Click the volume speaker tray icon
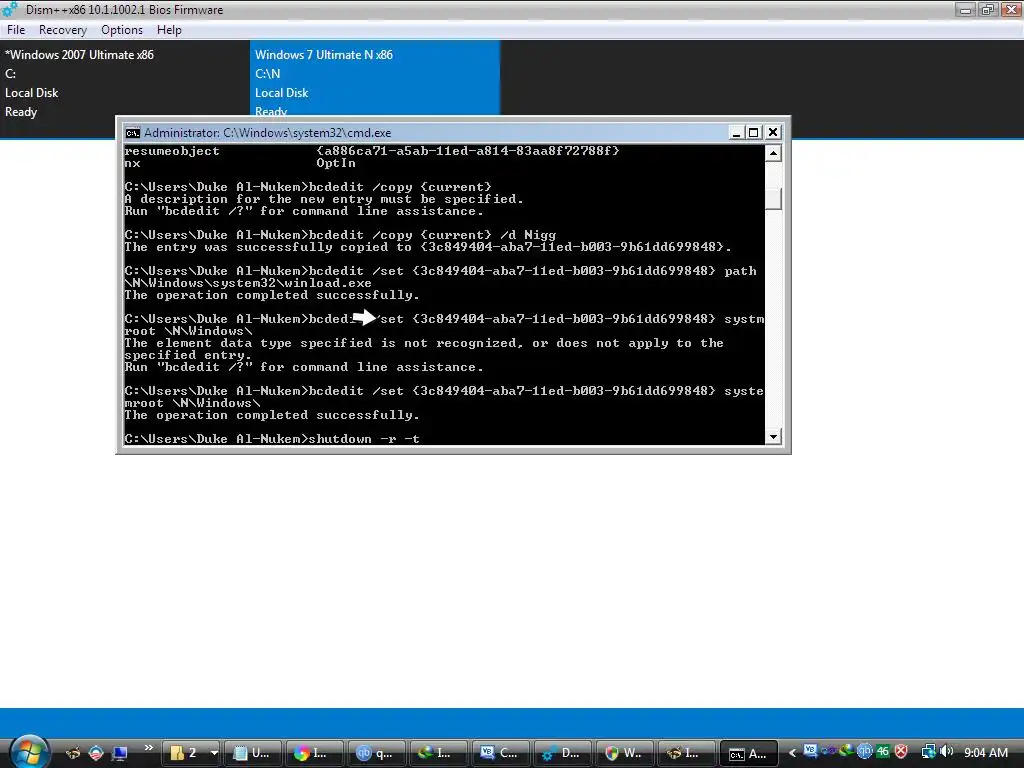The width and height of the screenshot is (1024, 768). [x=946, y=752]
